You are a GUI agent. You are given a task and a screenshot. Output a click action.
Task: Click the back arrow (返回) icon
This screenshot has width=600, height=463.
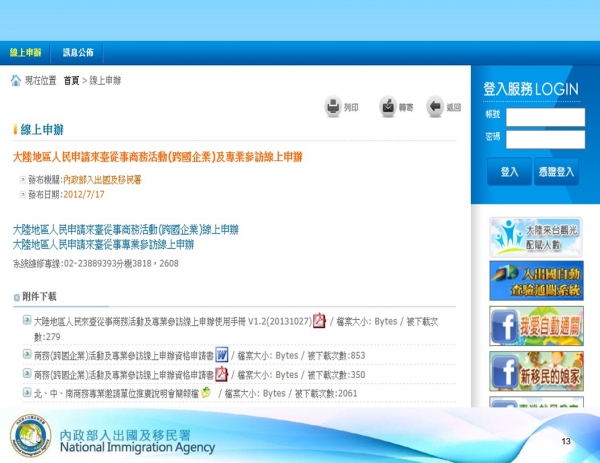click(435, 106)
